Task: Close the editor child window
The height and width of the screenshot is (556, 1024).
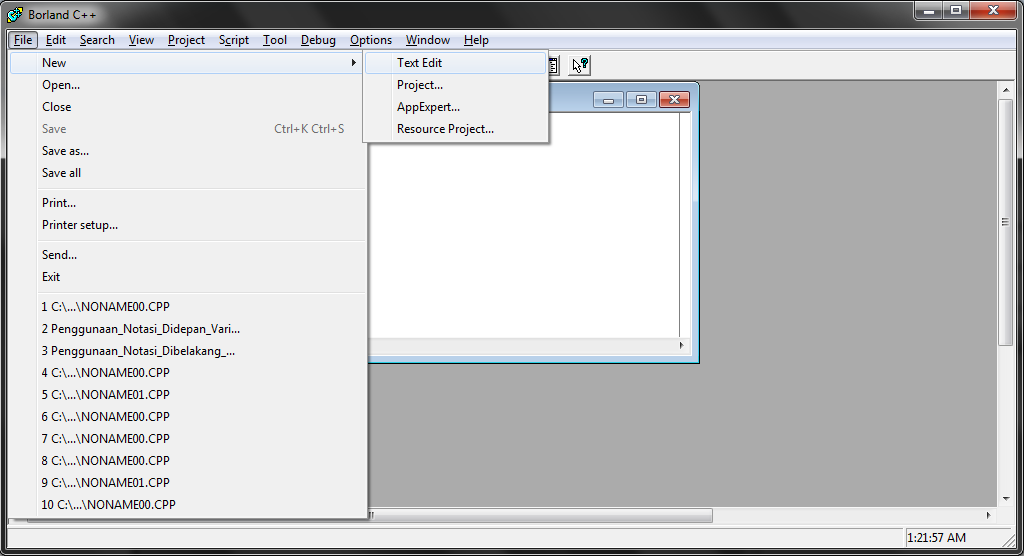Action: tap(675, 99)
